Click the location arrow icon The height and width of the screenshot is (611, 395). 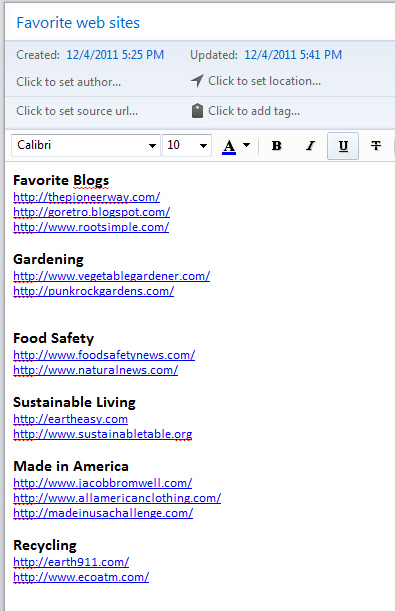(197, 81)
